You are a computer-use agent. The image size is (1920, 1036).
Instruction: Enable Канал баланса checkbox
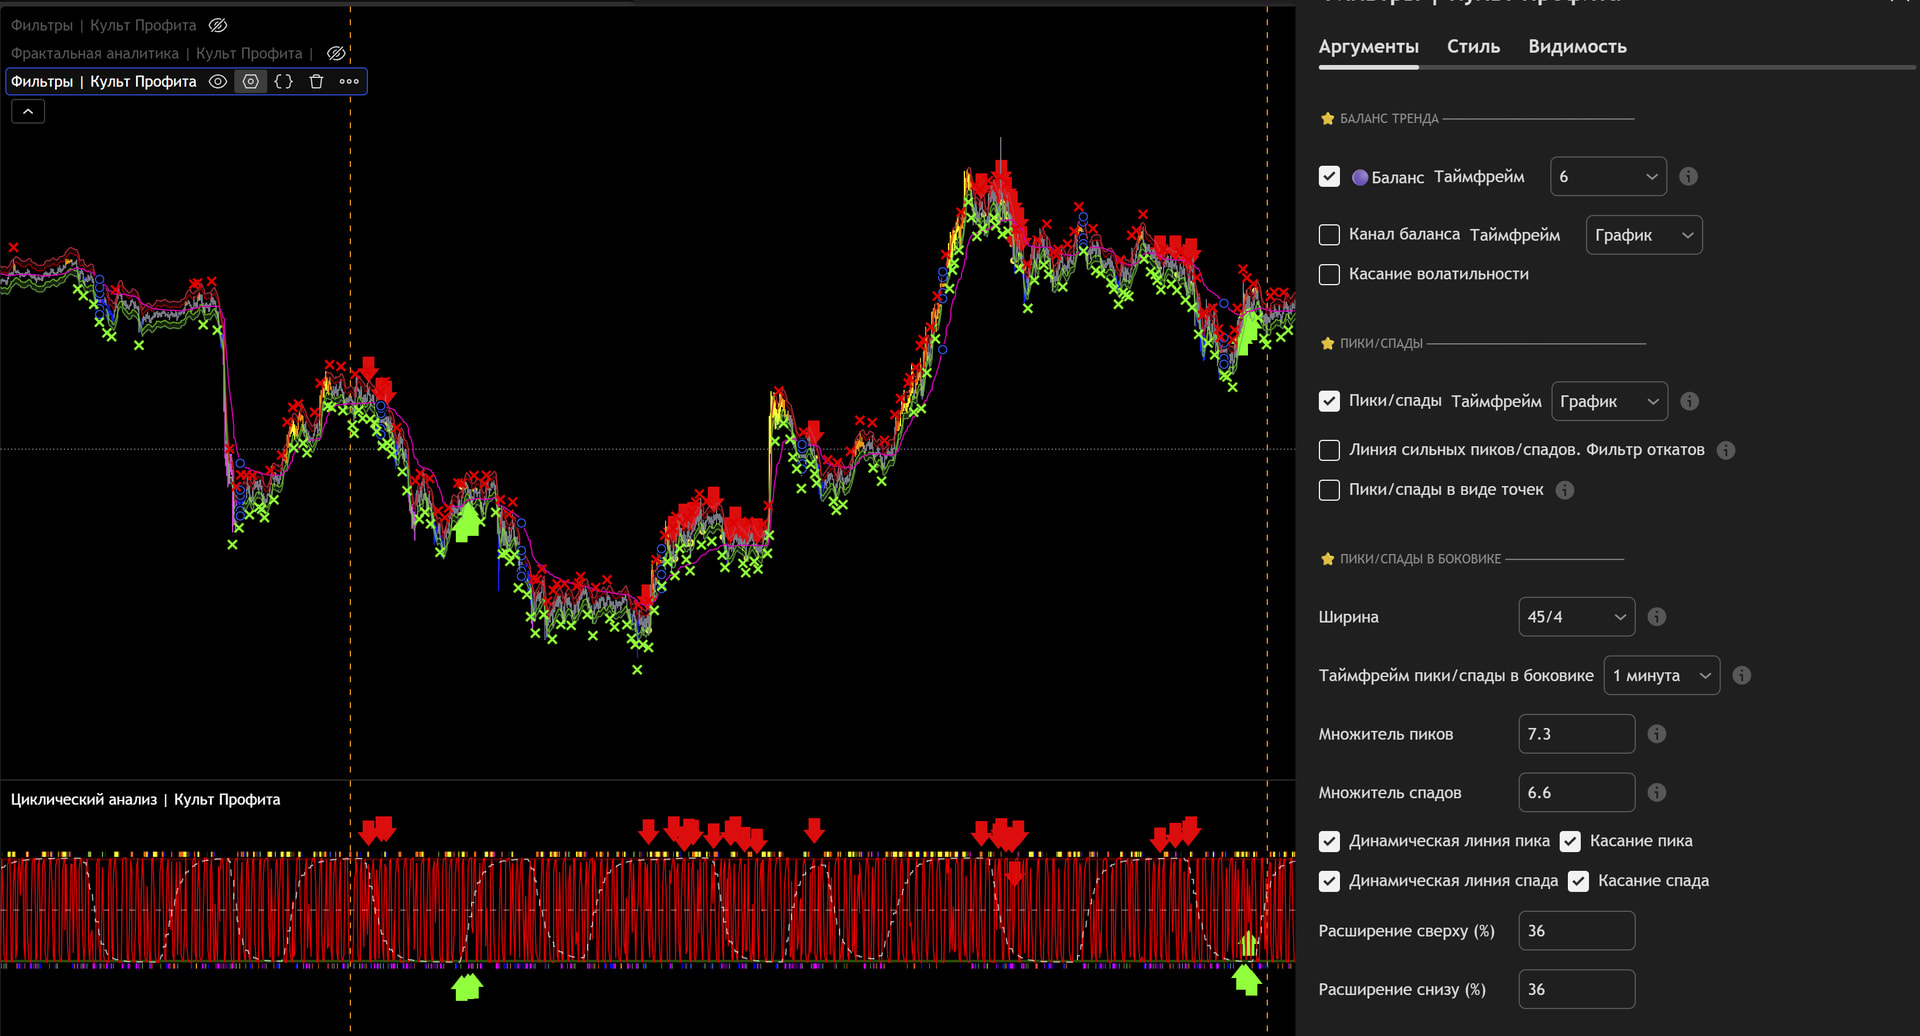pyautogui.click(x=1329, y=235)
